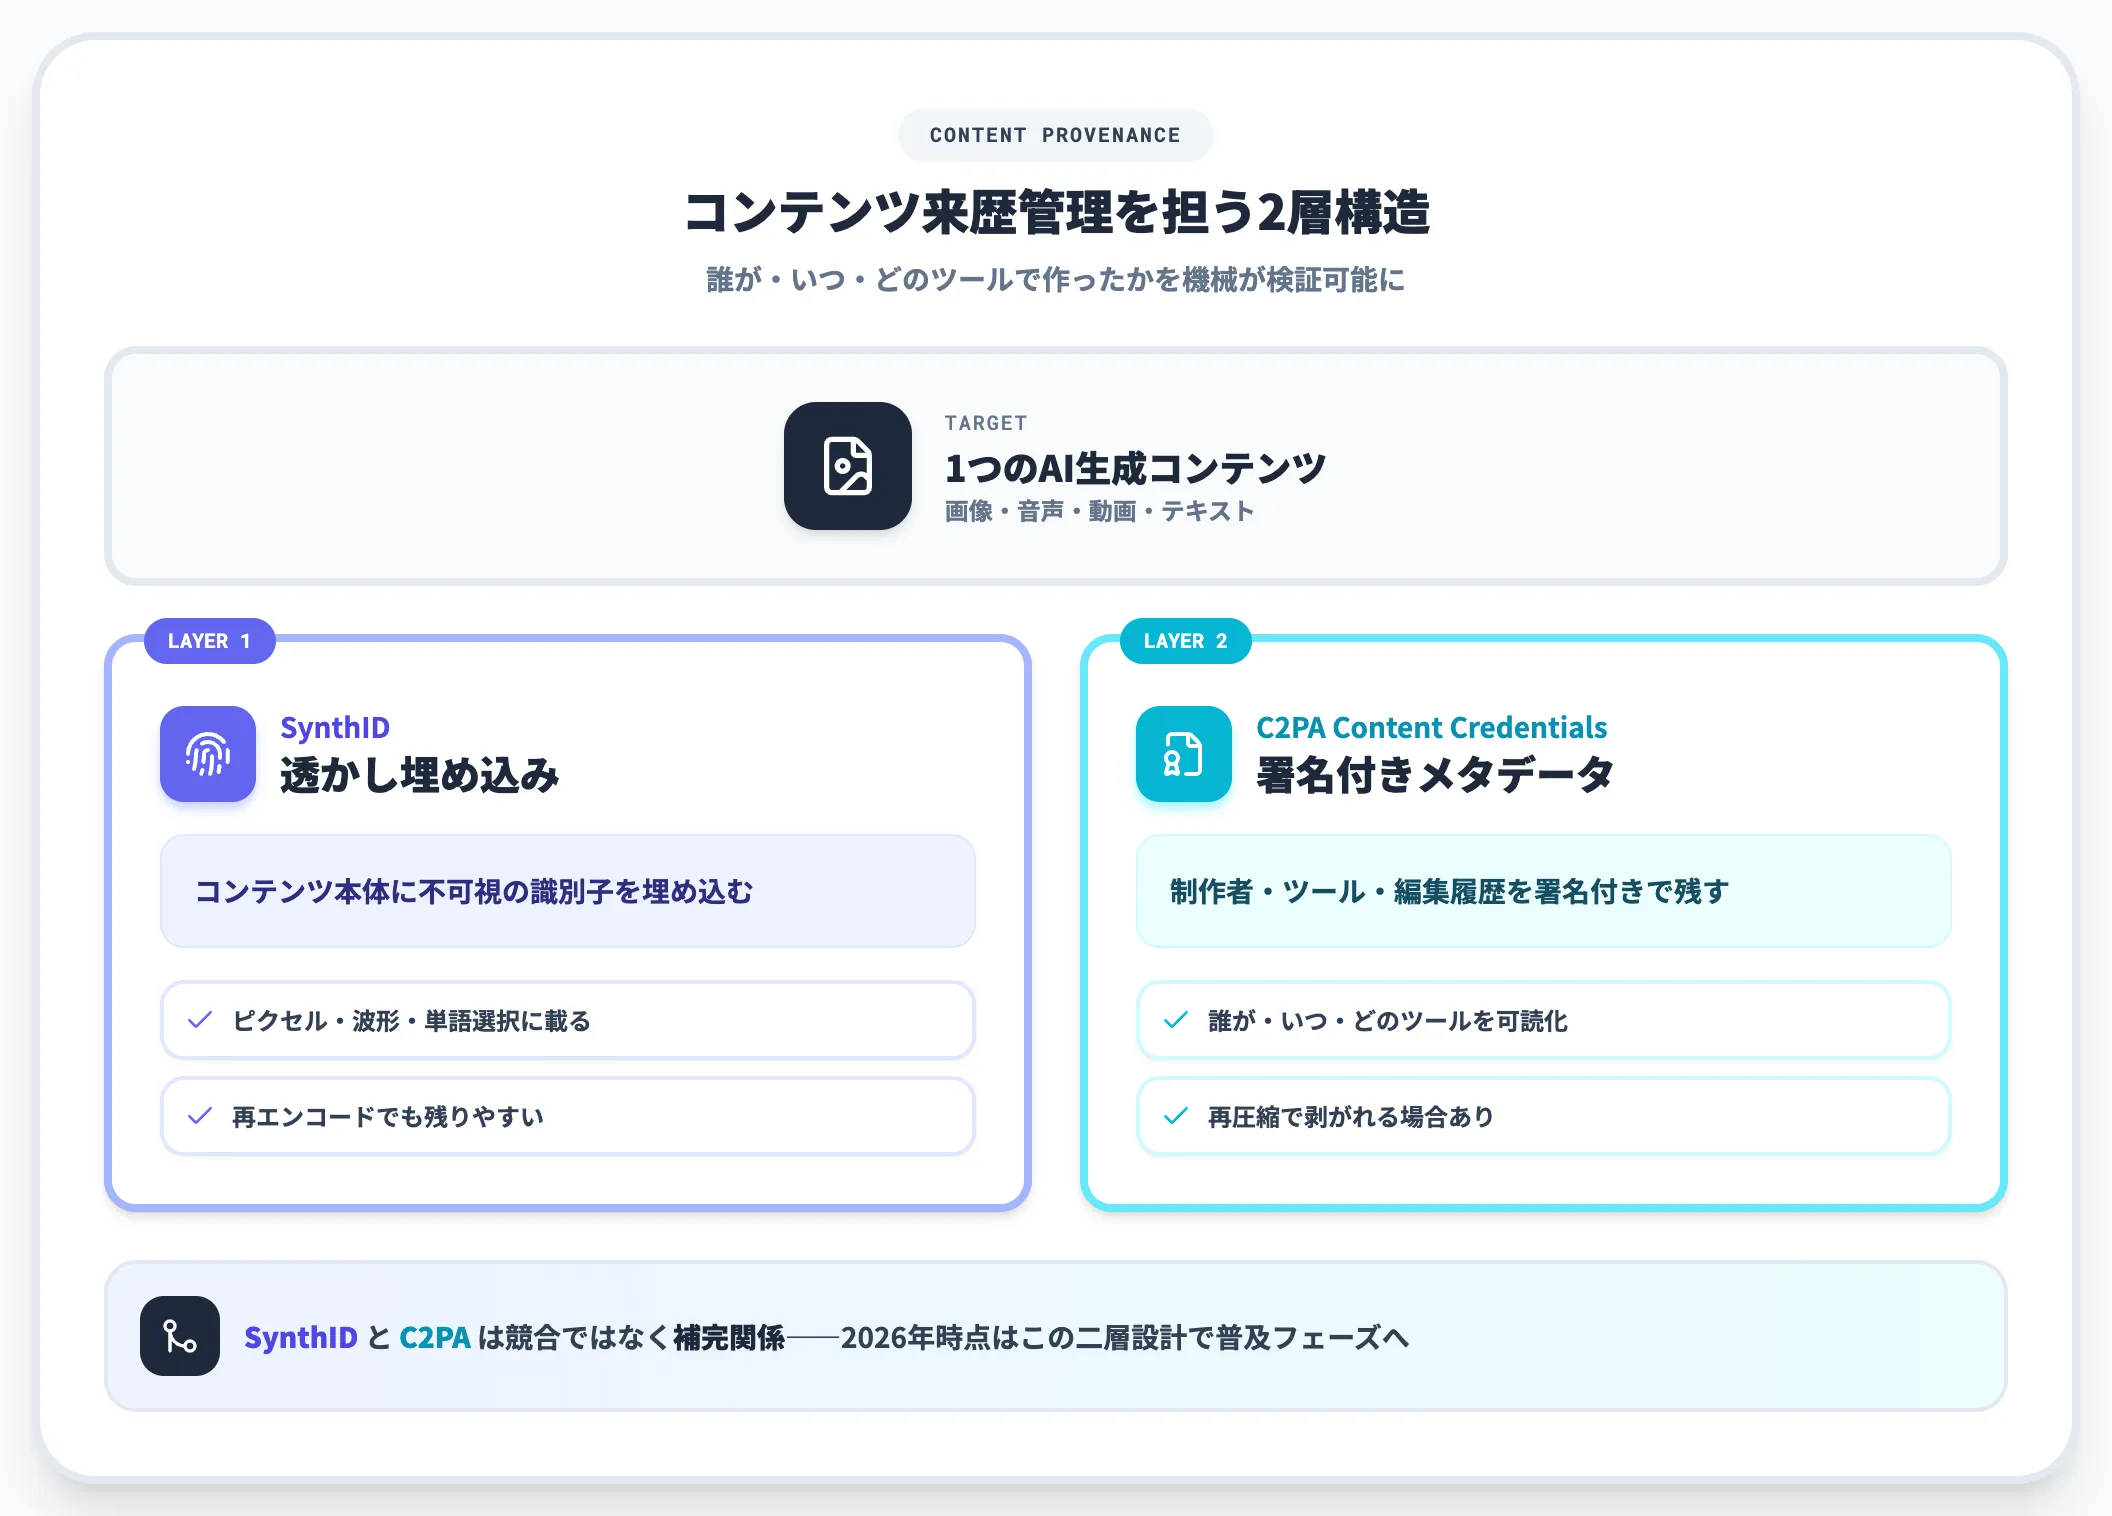The height and width of the screenshot is (1516, 2112).
Task: Select the LAYER 1 badge
Action: pyautogui.click(x=209, y=641)
